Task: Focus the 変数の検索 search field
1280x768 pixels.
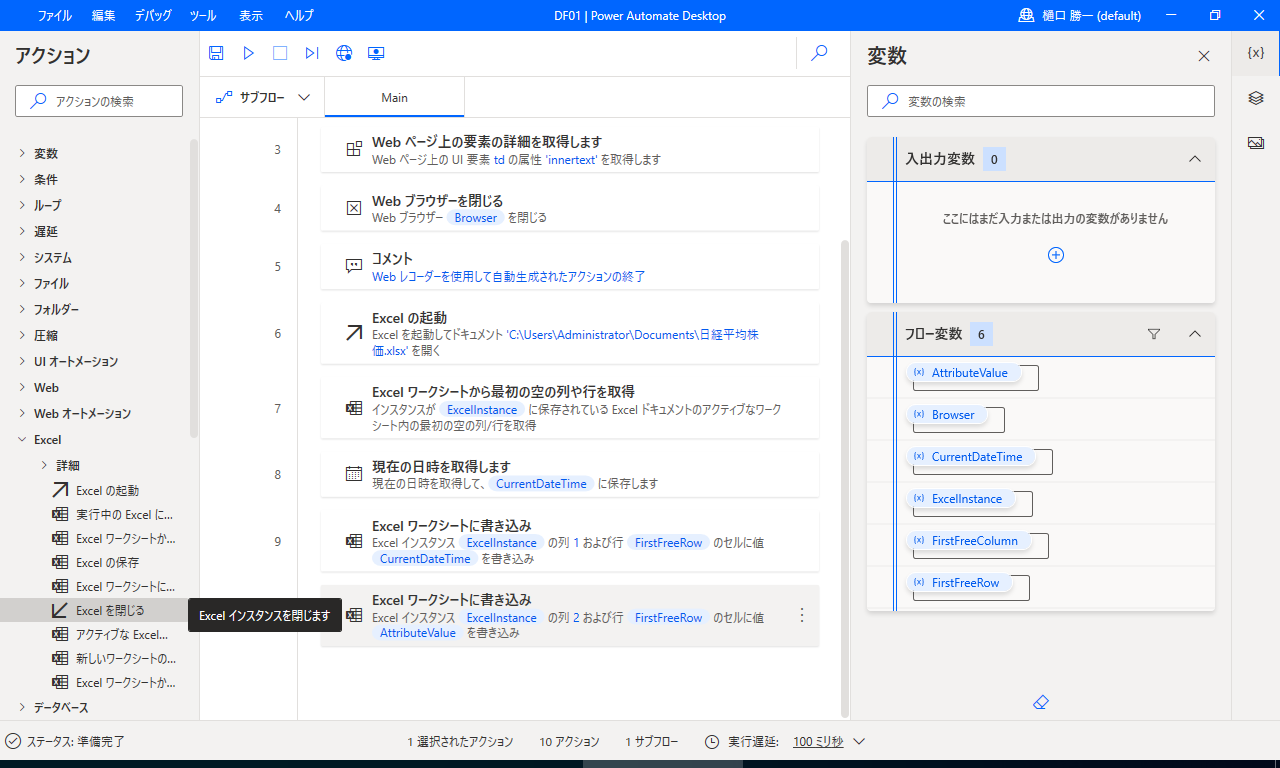Action: [x=1040, y=101]
